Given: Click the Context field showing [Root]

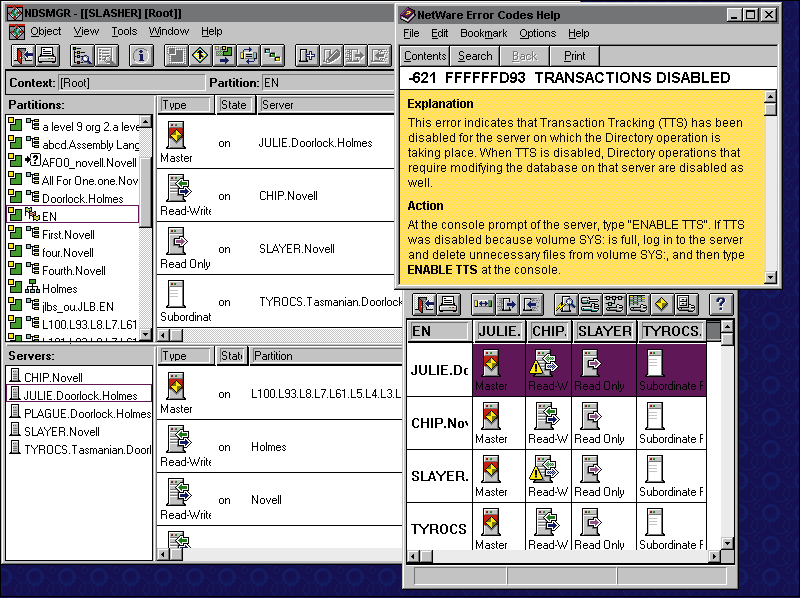Looking at the screenshot, I should coord(132,83).
